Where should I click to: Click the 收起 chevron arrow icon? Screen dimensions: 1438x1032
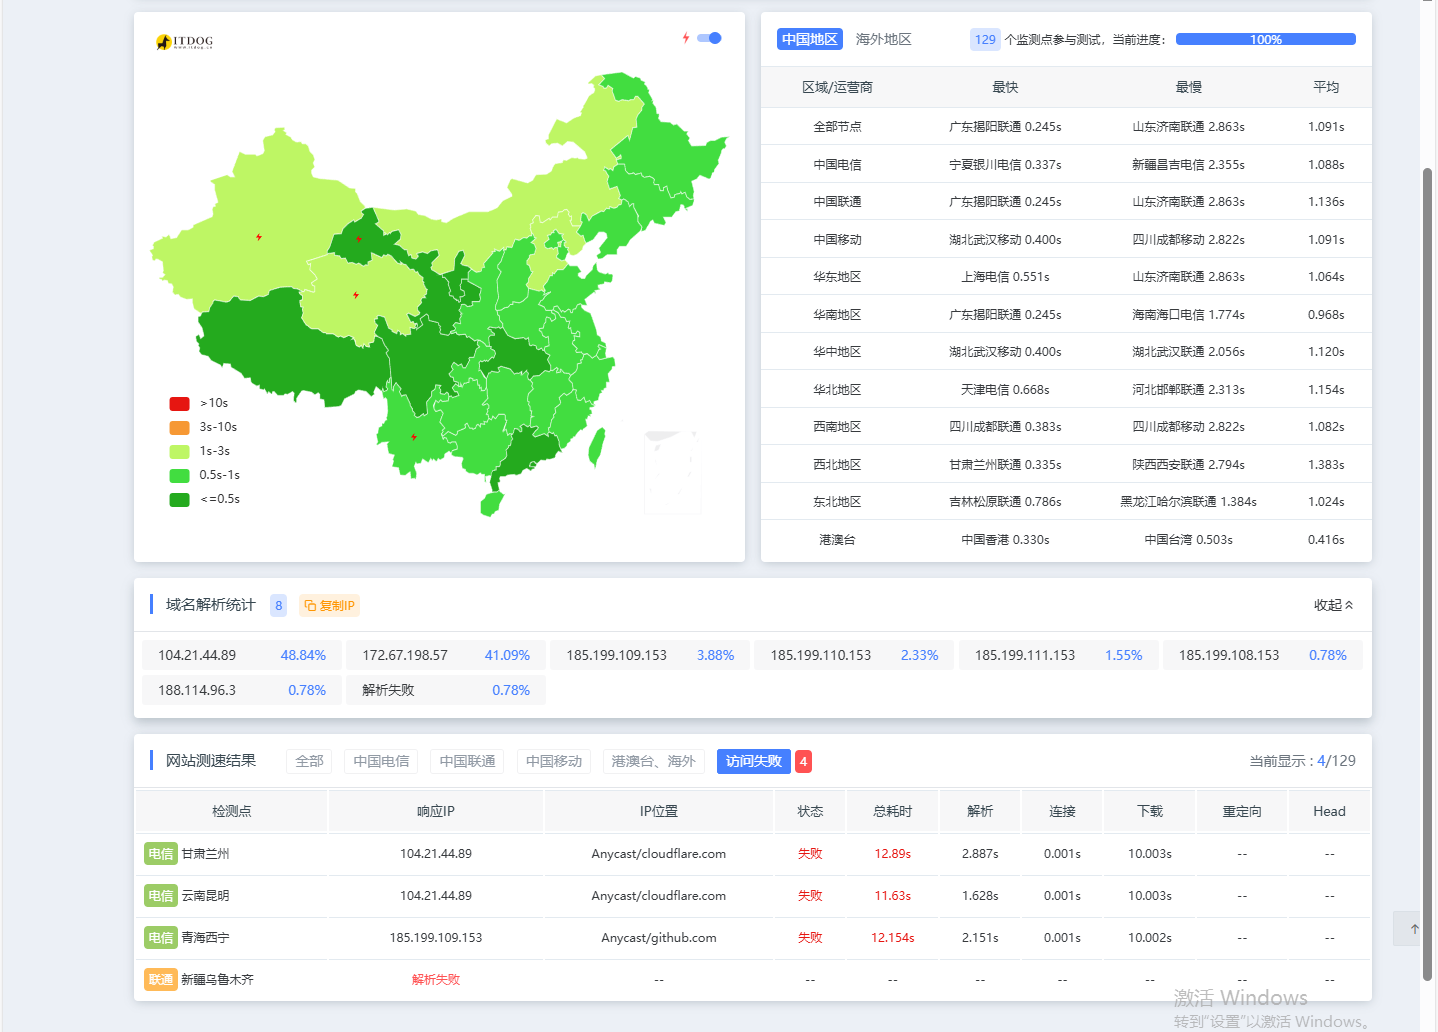click(x=1349, y=605)
